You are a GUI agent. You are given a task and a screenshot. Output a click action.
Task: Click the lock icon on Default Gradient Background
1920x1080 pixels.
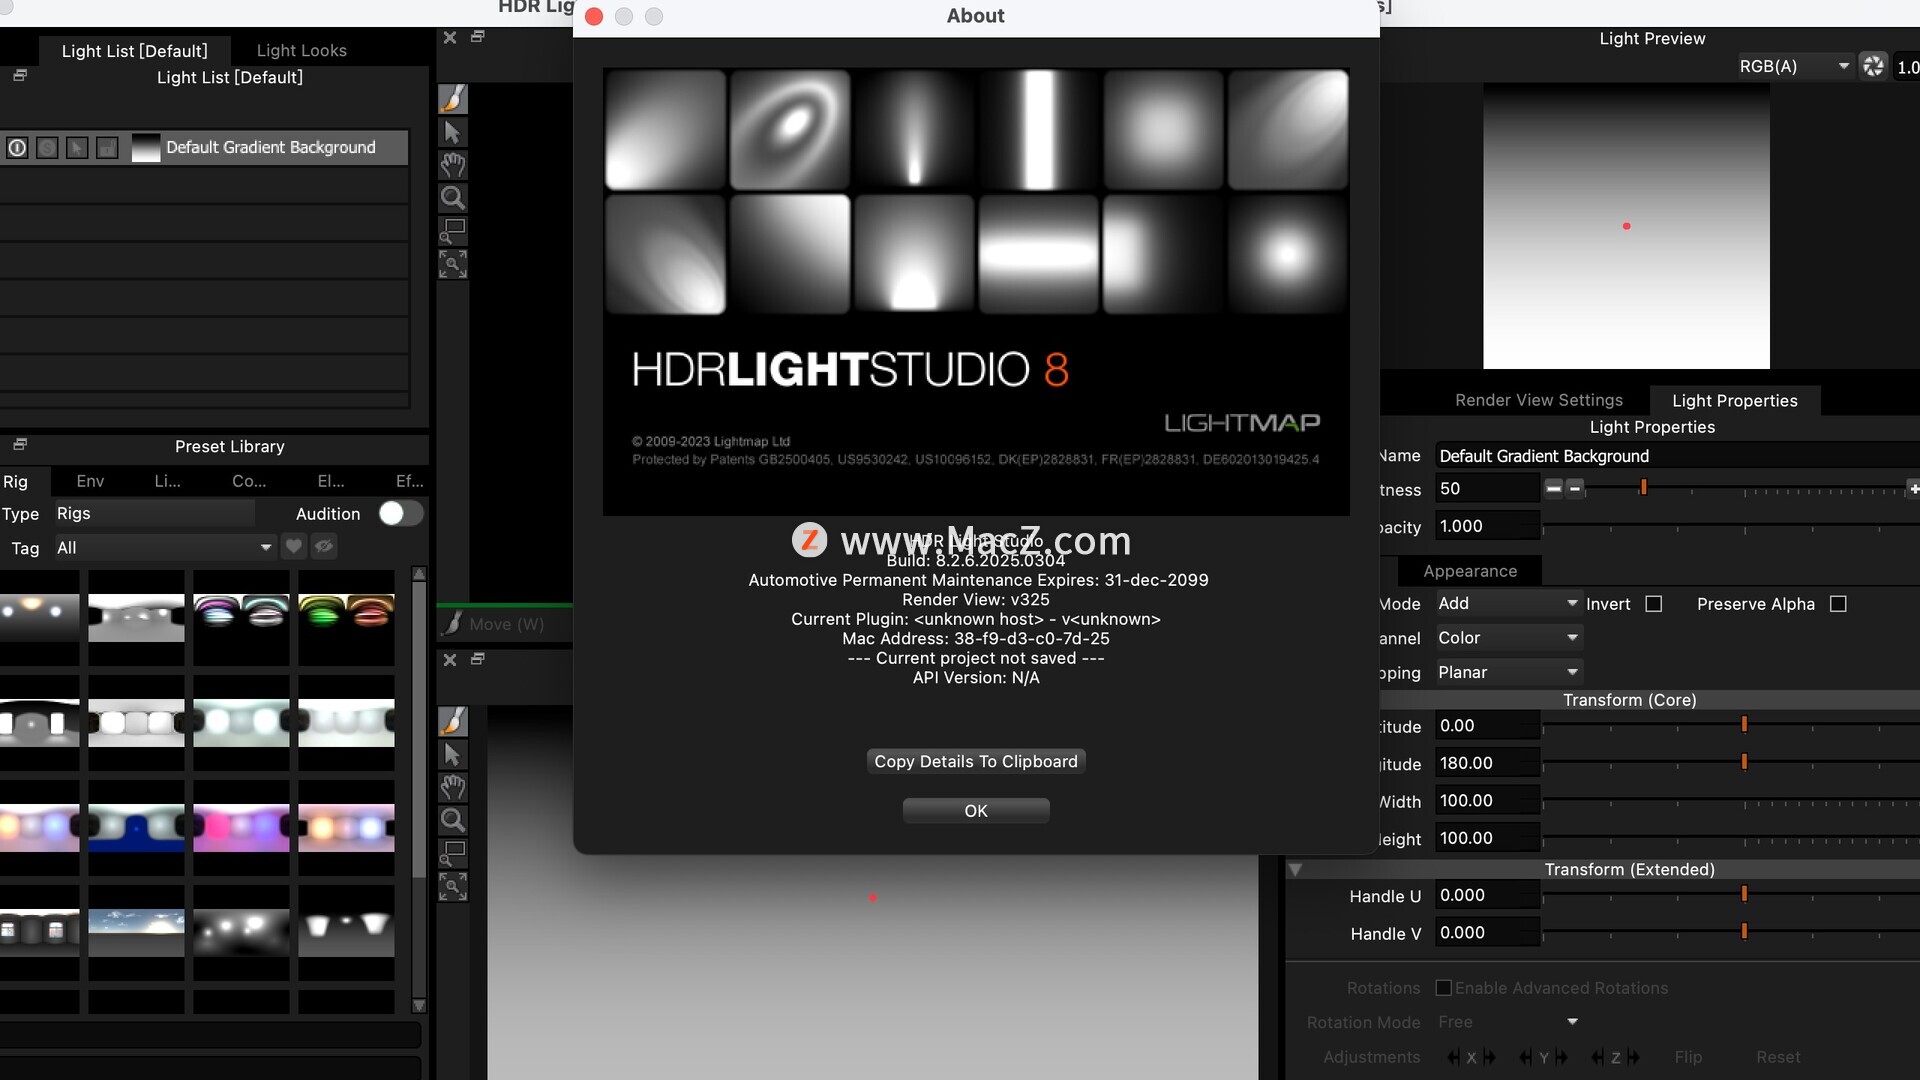click(107, 148)
